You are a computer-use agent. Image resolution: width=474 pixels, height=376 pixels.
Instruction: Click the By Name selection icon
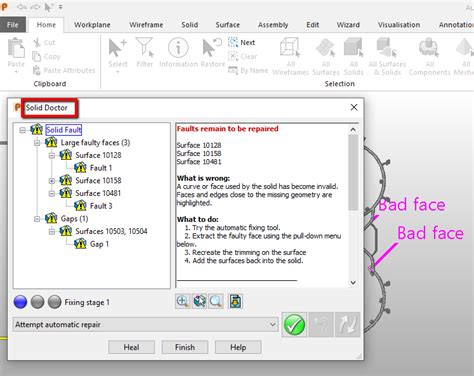click(x=233, y=70)
